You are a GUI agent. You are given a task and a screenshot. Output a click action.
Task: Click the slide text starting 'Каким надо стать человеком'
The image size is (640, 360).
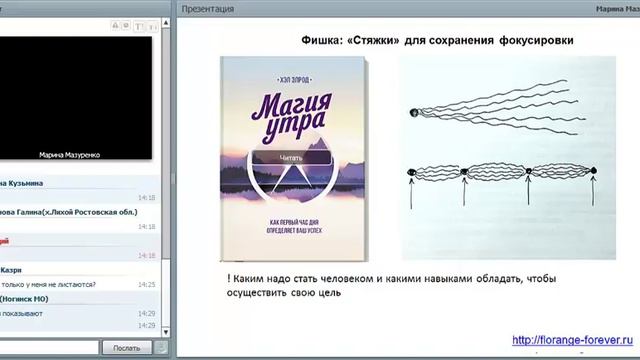point(391,286)
